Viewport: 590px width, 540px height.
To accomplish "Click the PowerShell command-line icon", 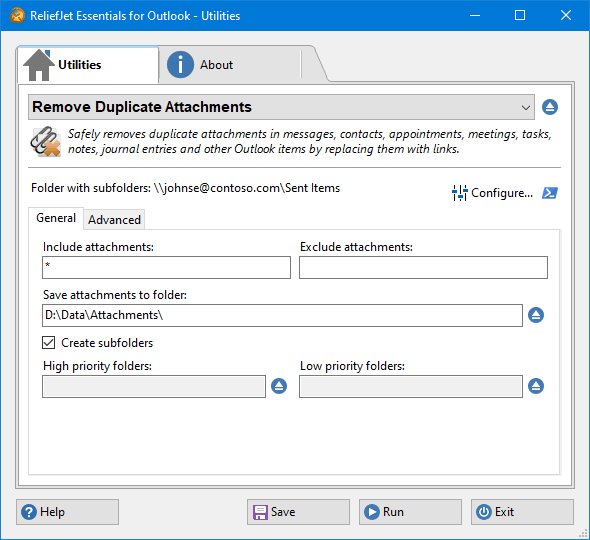I will [x=550, y=193].
